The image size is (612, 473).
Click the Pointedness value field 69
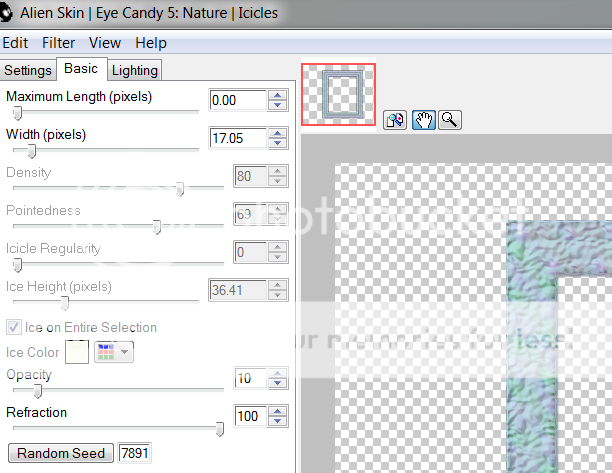coord(251,214)
